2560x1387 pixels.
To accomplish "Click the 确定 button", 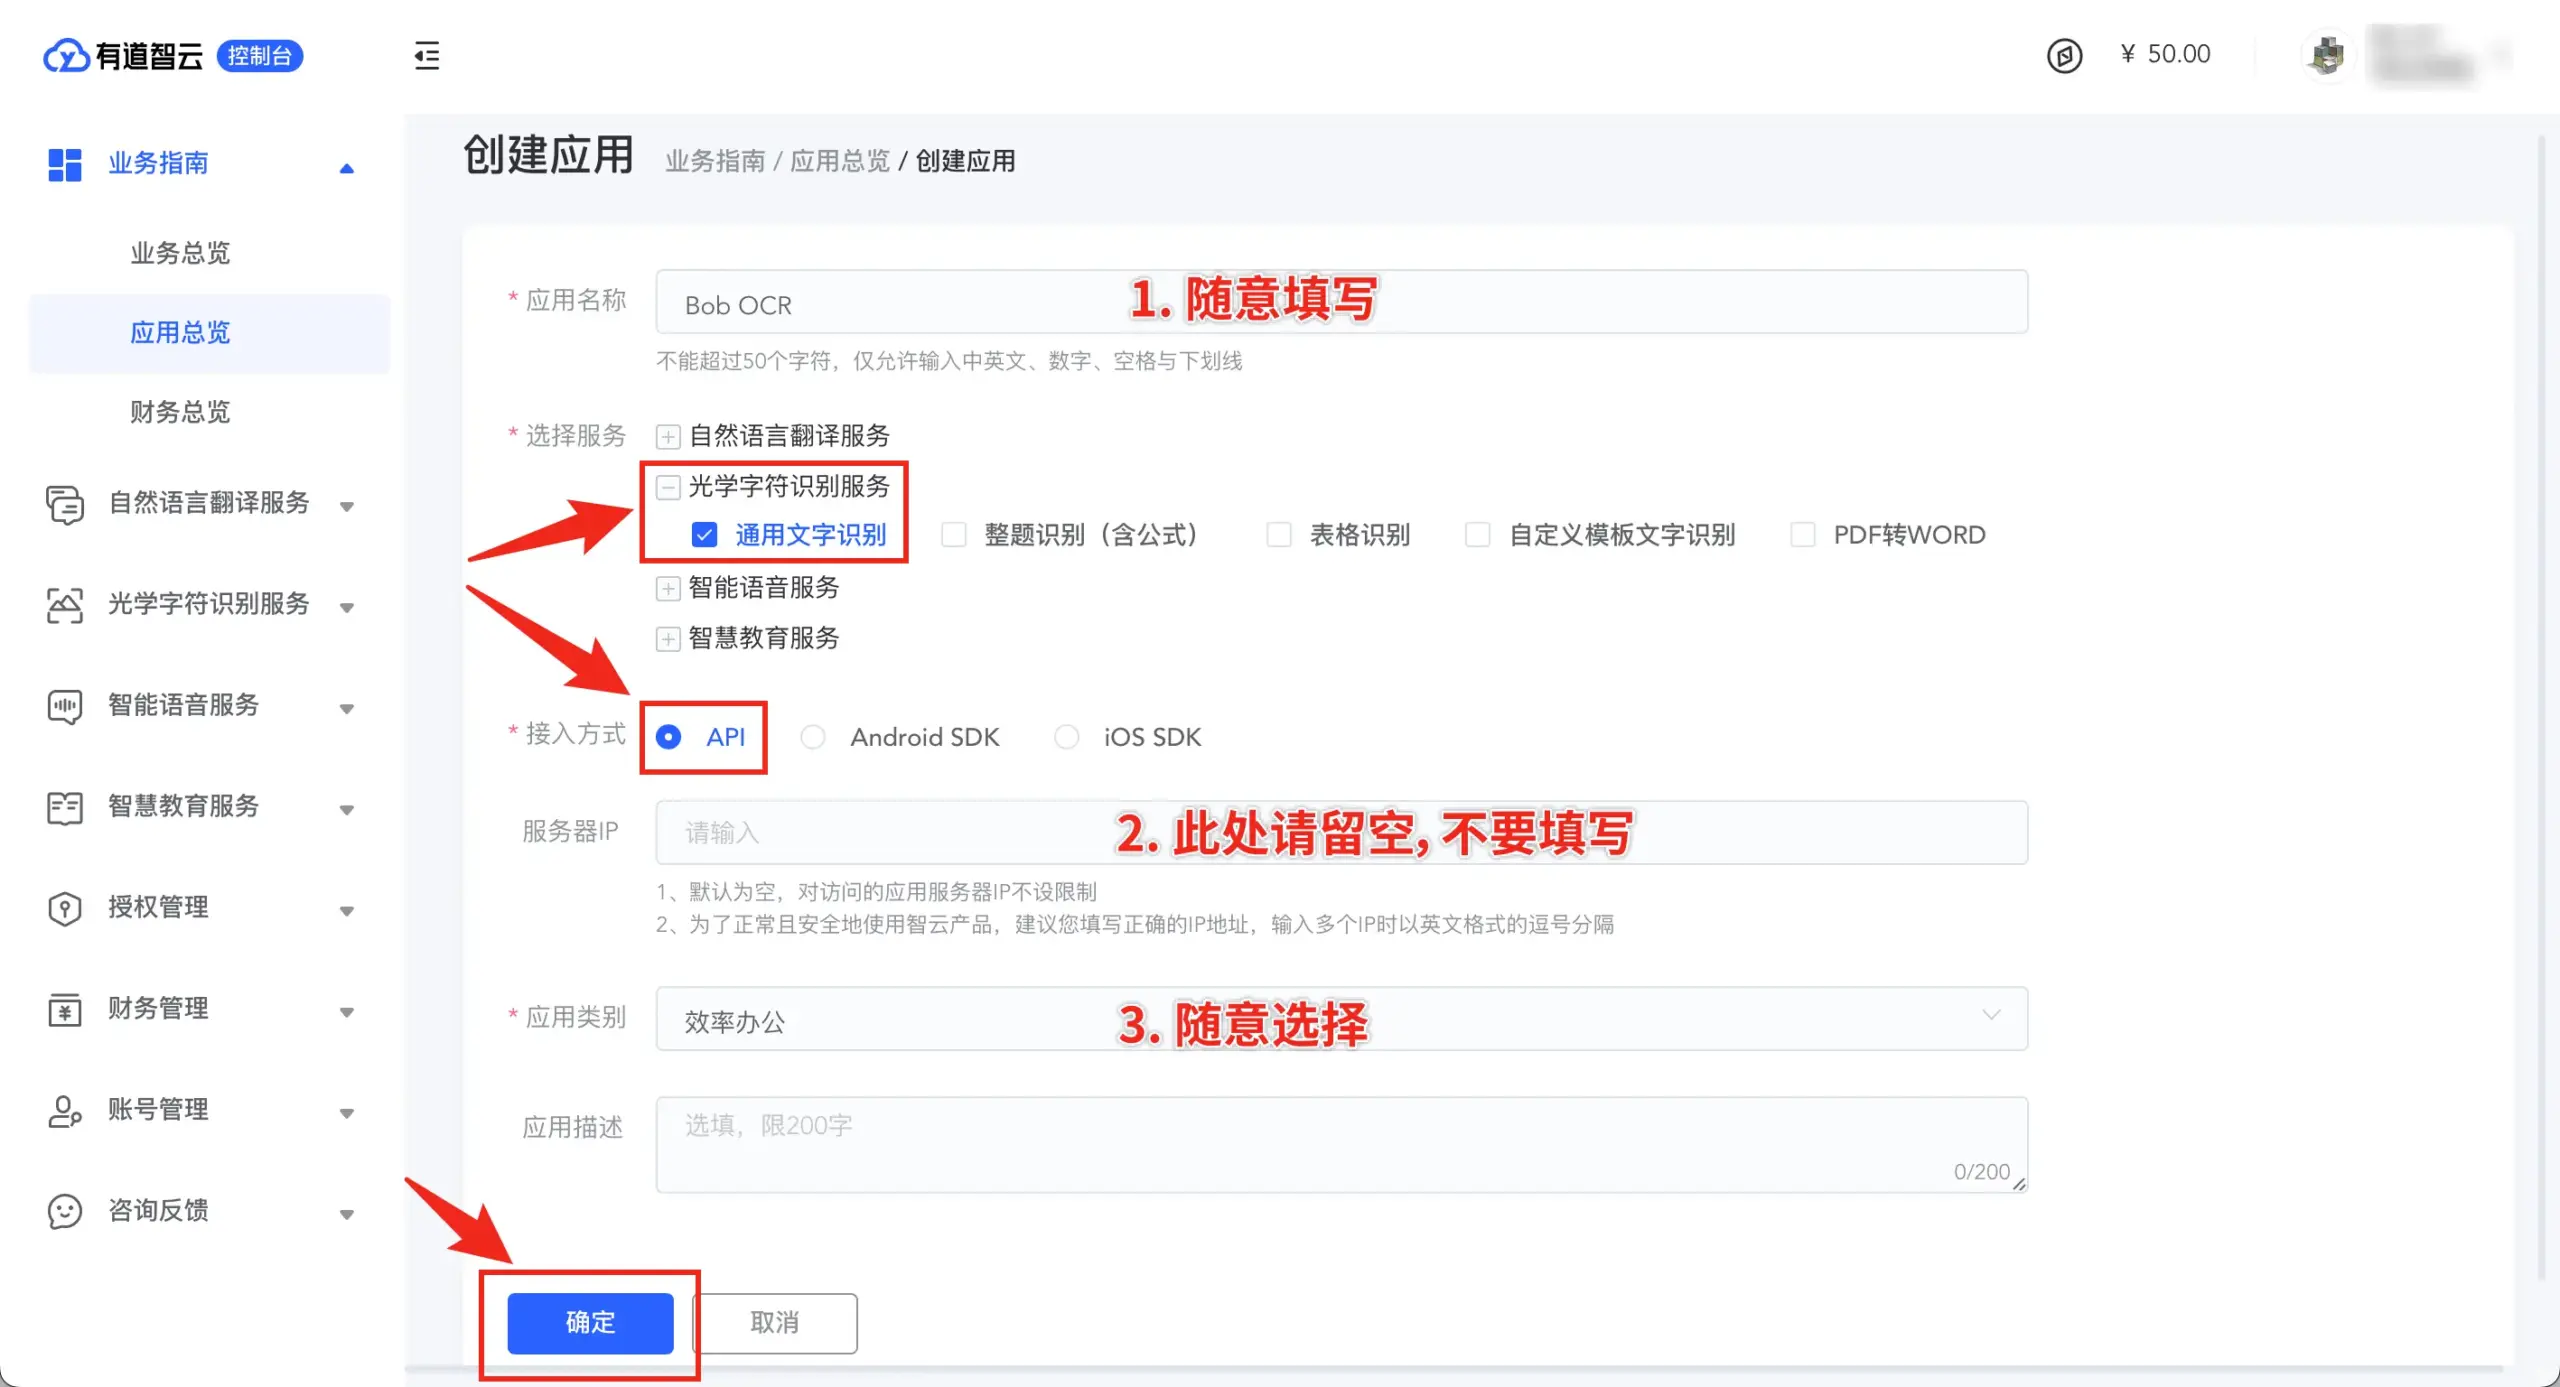I will pos(590,1323).
